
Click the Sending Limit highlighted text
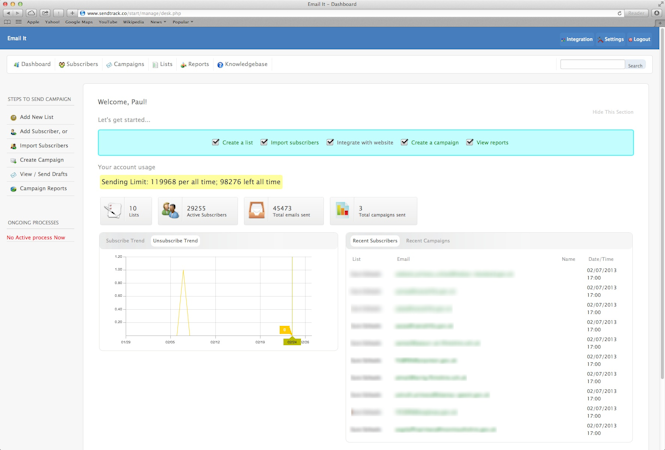pos(191,182)
